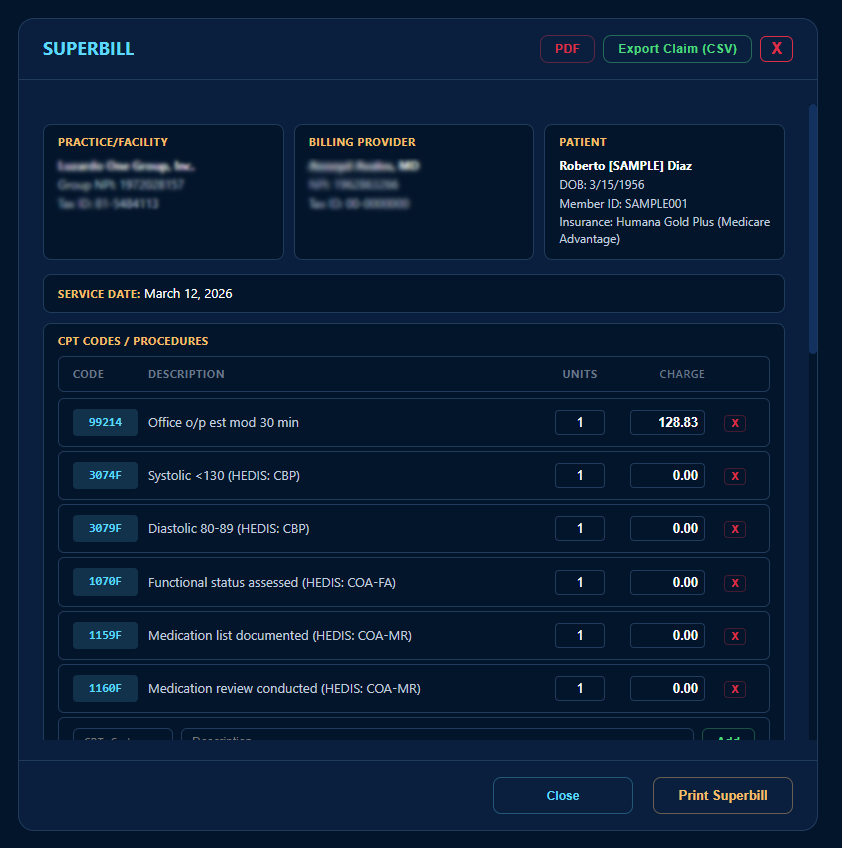Download the superbill as PDF
Image resolution: width=842 pixels, height=848 pixels.
566,48
